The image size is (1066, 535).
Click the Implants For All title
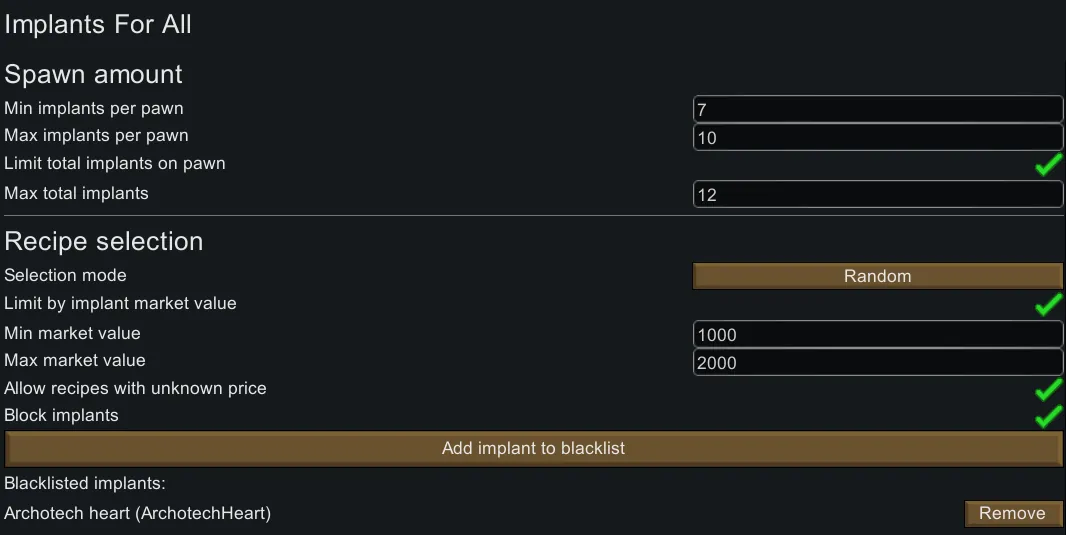point(98,25)
